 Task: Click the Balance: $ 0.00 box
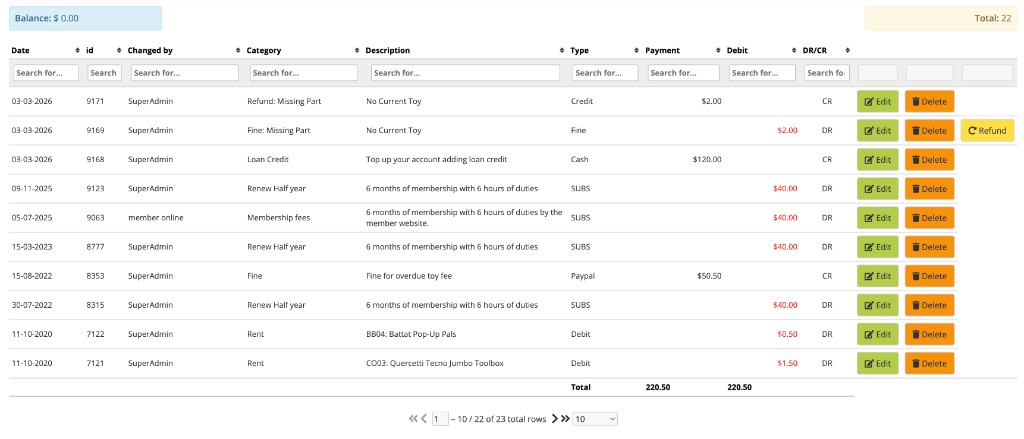[x=86, y=18]
